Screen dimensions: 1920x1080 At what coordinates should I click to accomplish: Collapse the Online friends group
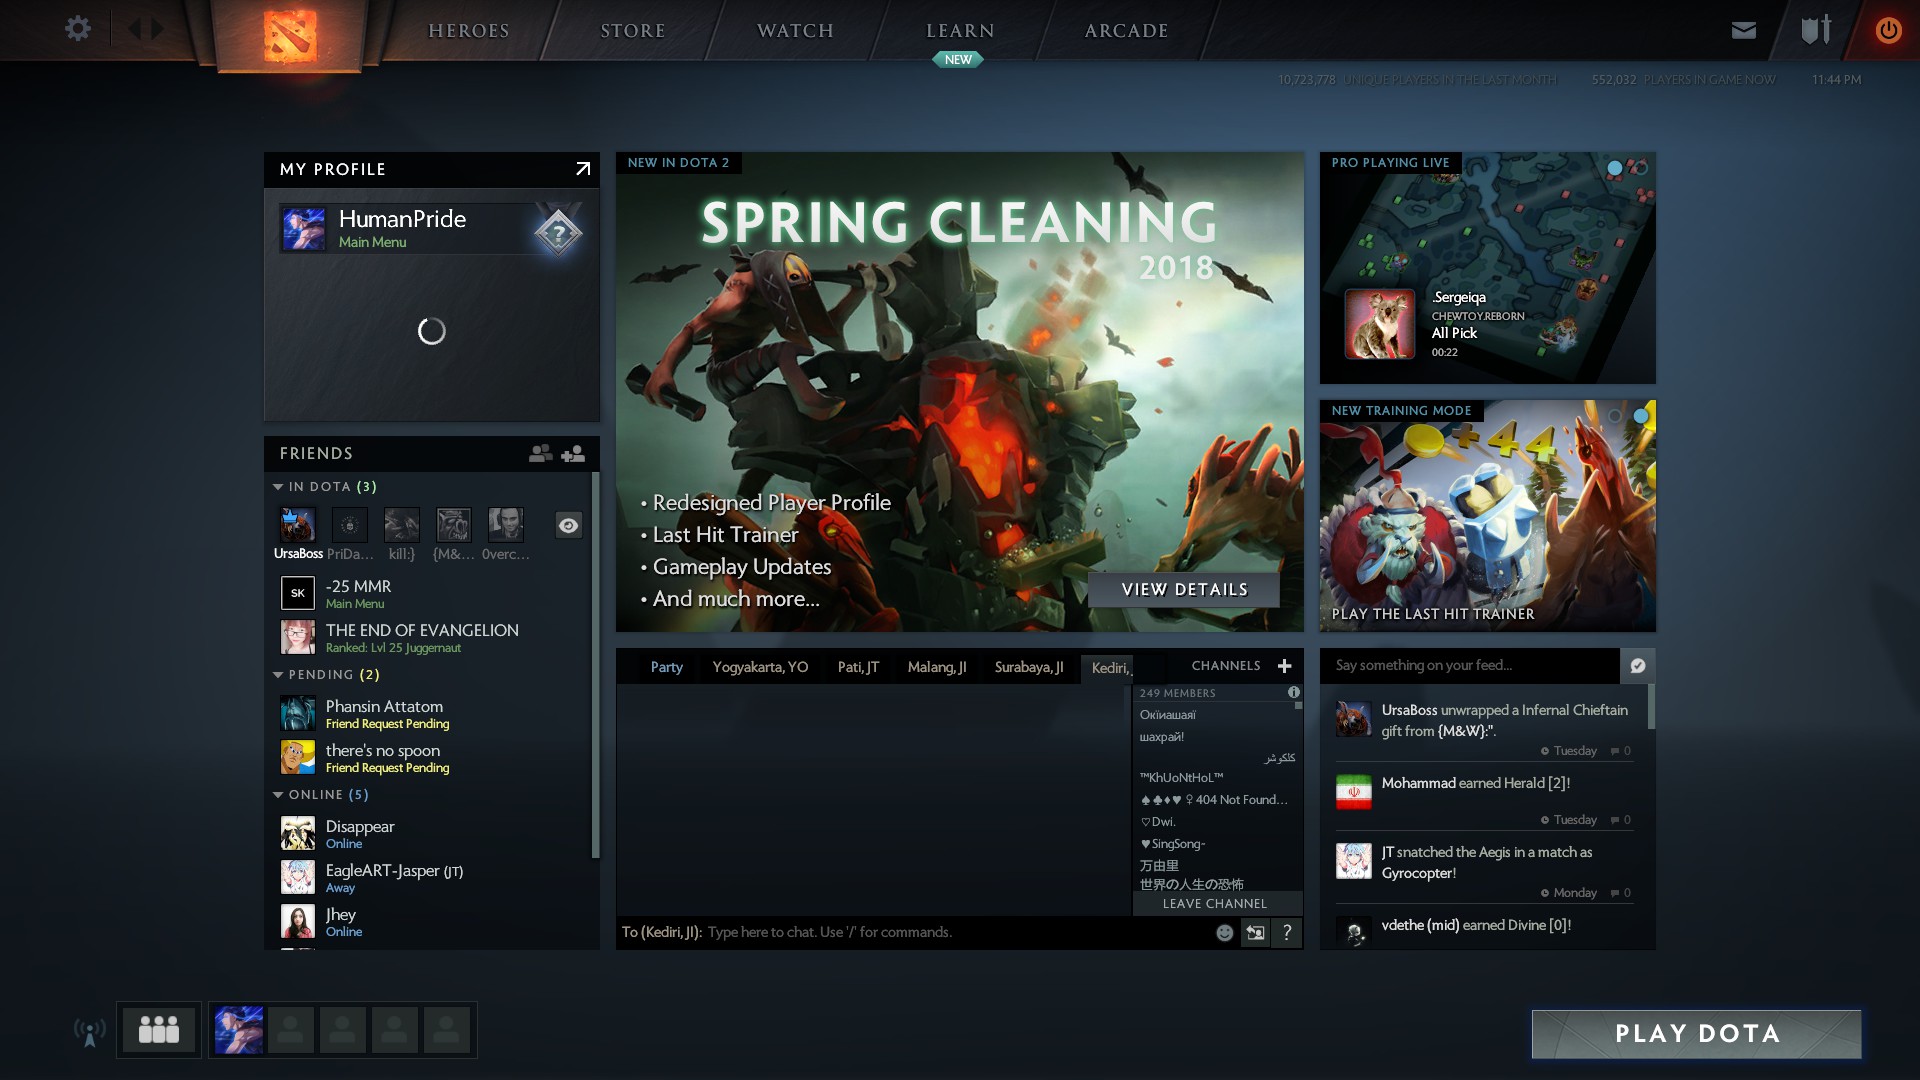pos(278,795)
